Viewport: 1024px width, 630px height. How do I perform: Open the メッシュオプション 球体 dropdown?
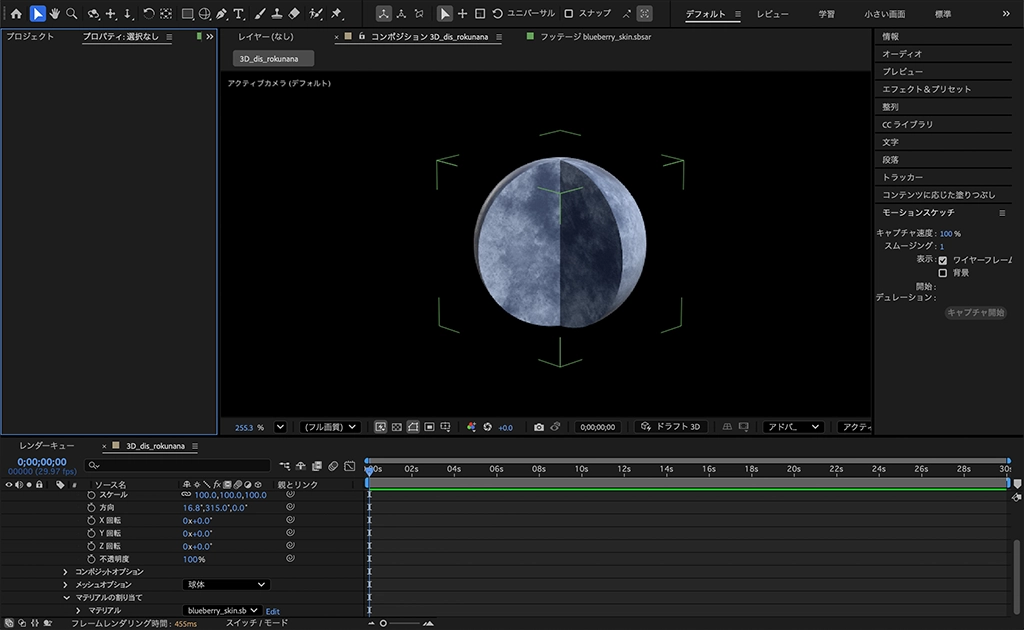[227, 585]
